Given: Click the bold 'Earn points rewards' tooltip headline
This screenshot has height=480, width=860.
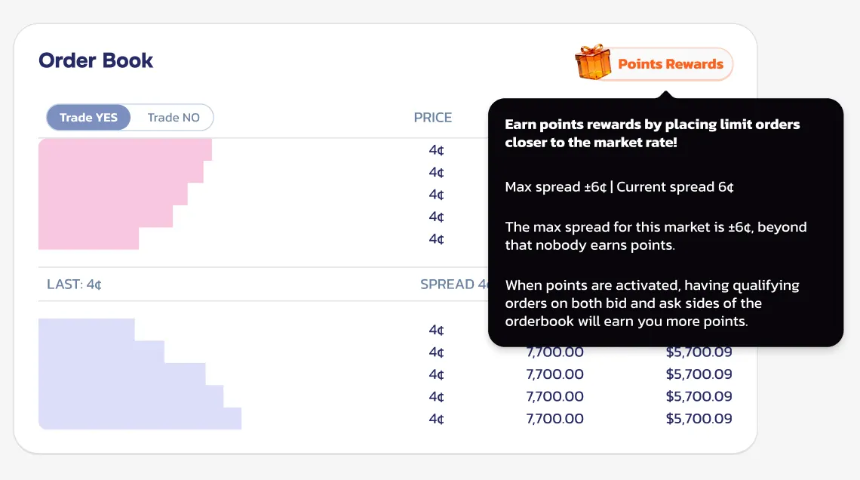Looking at the screenshot, I should click(652, 134).
